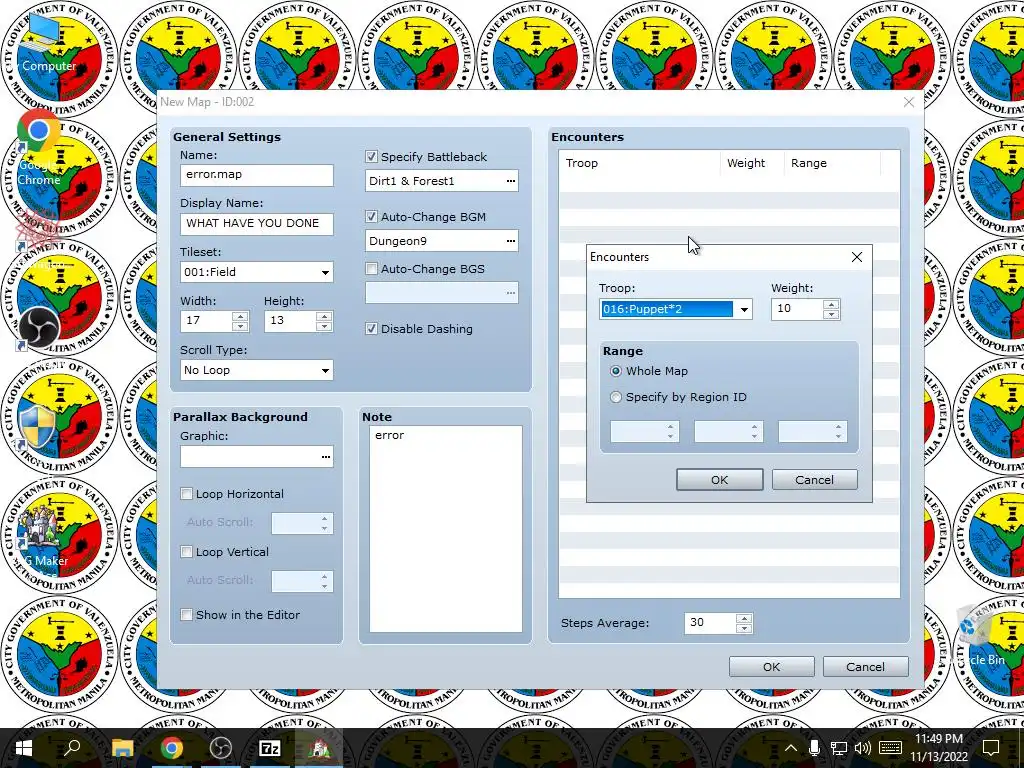The height and width of the screenshot is (768, 1024).
Task: Select Whole Map range option
Action: (x=616, y=371)
